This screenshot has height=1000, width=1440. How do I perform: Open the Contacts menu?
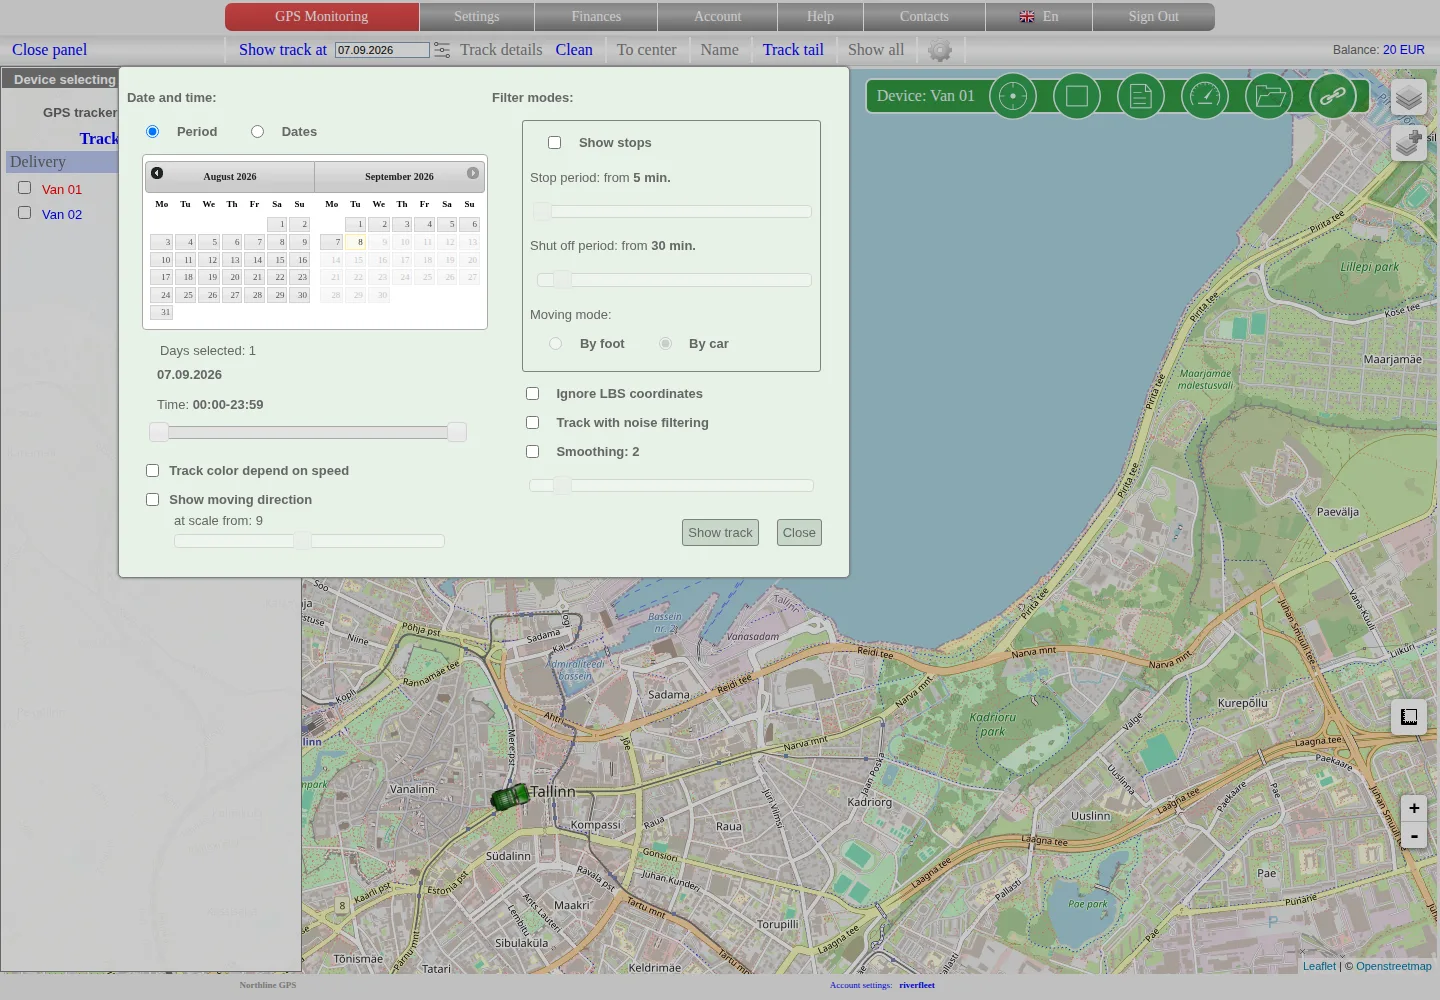pyautogui.click(x=924, y=17)
